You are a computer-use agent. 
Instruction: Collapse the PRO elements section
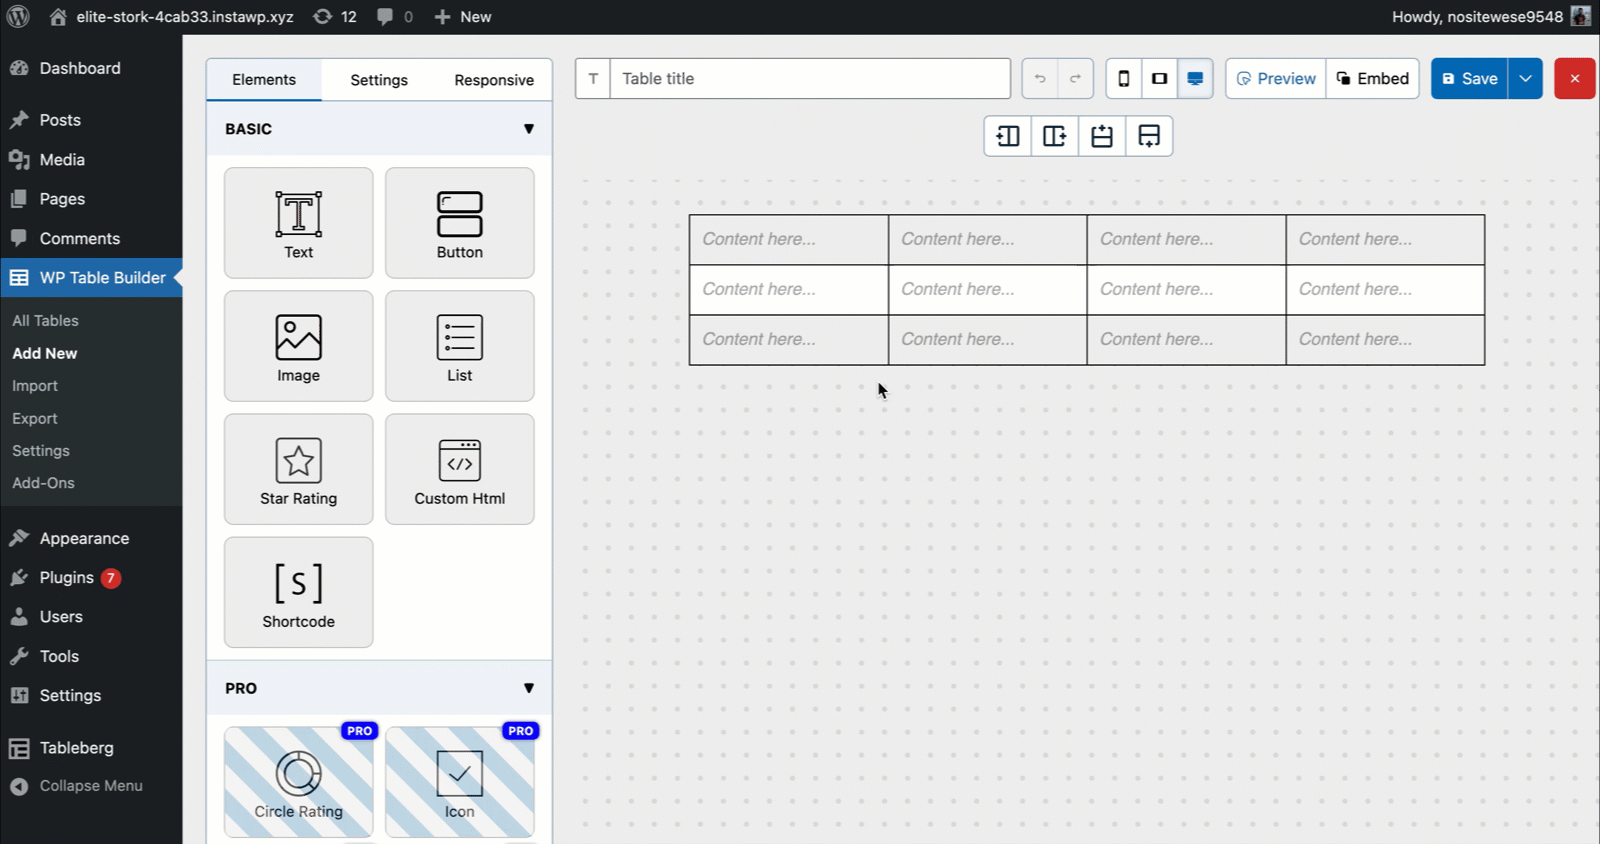point(528,688)
